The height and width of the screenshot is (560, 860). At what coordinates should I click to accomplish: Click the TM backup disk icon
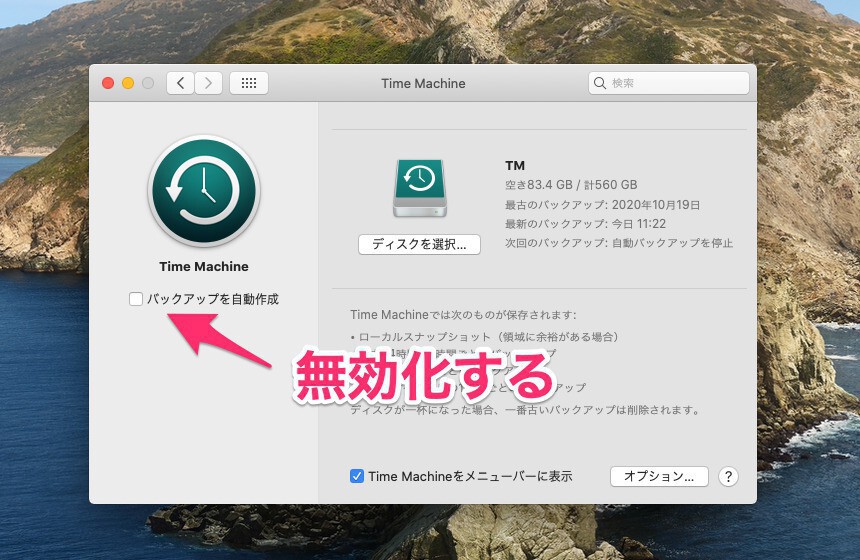point(420,188)
